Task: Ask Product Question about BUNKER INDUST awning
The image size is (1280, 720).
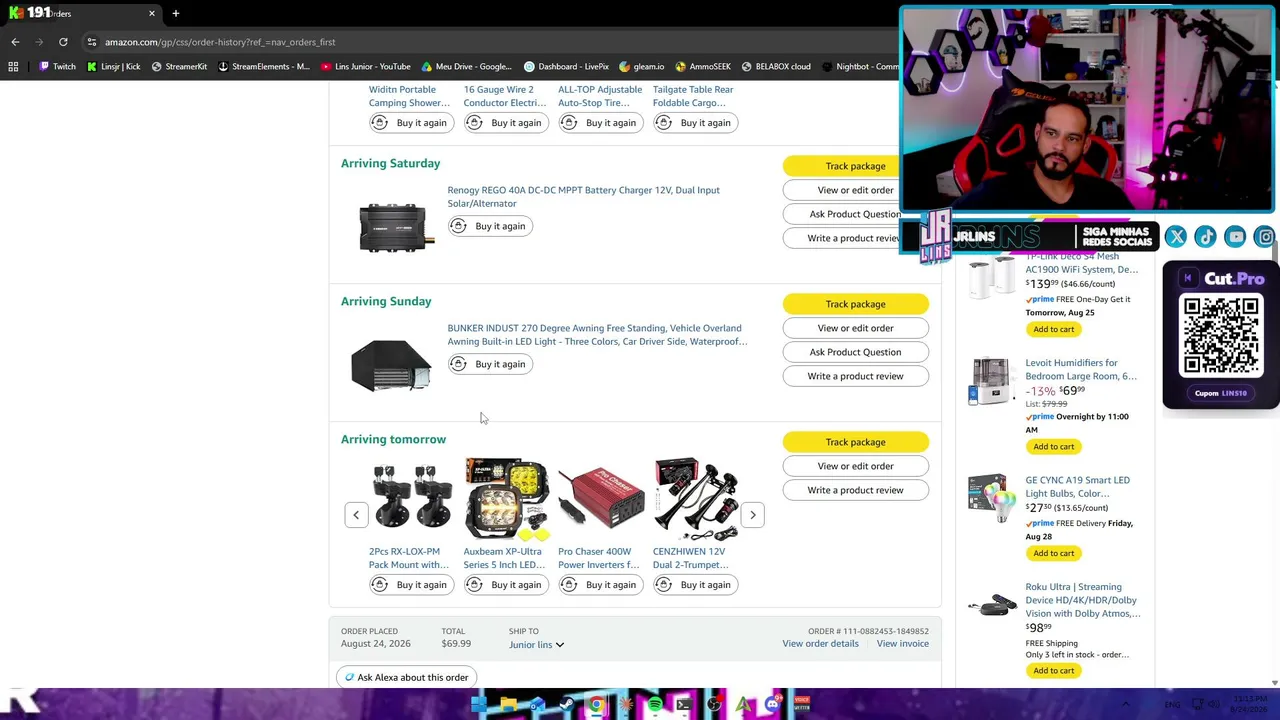Action: (855, 352)
